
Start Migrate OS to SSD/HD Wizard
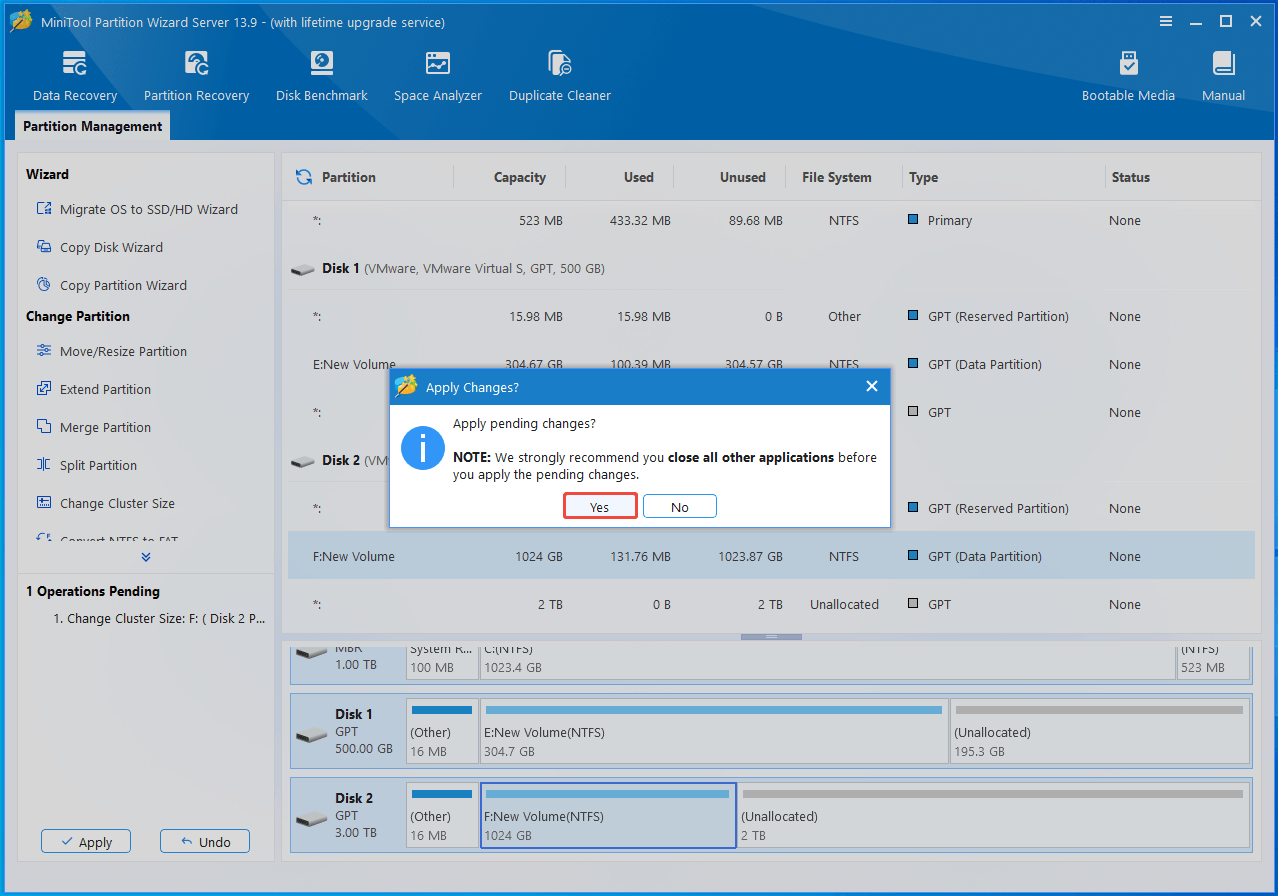pos(137,209)
